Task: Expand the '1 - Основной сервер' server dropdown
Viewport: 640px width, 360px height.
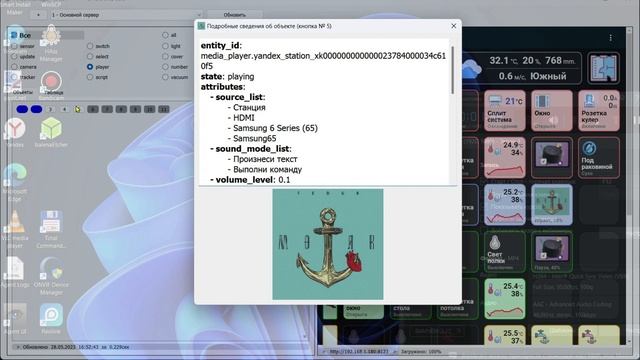Action: click(126, 15)
